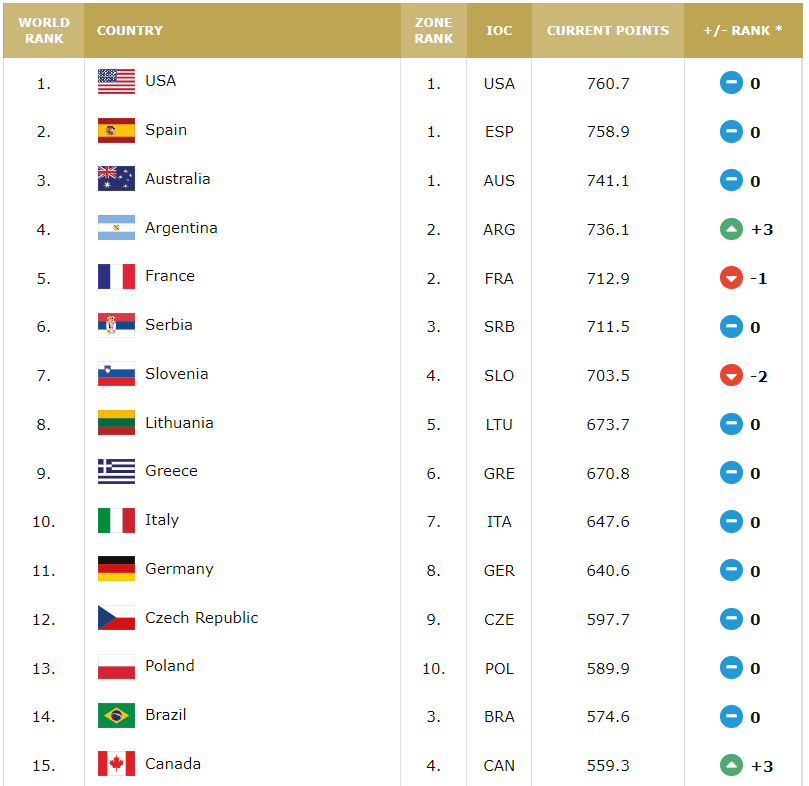809x786 pixels.
Task: Sort by the World Rank column header
Action: pyautogui.click(x=43, y=30)
